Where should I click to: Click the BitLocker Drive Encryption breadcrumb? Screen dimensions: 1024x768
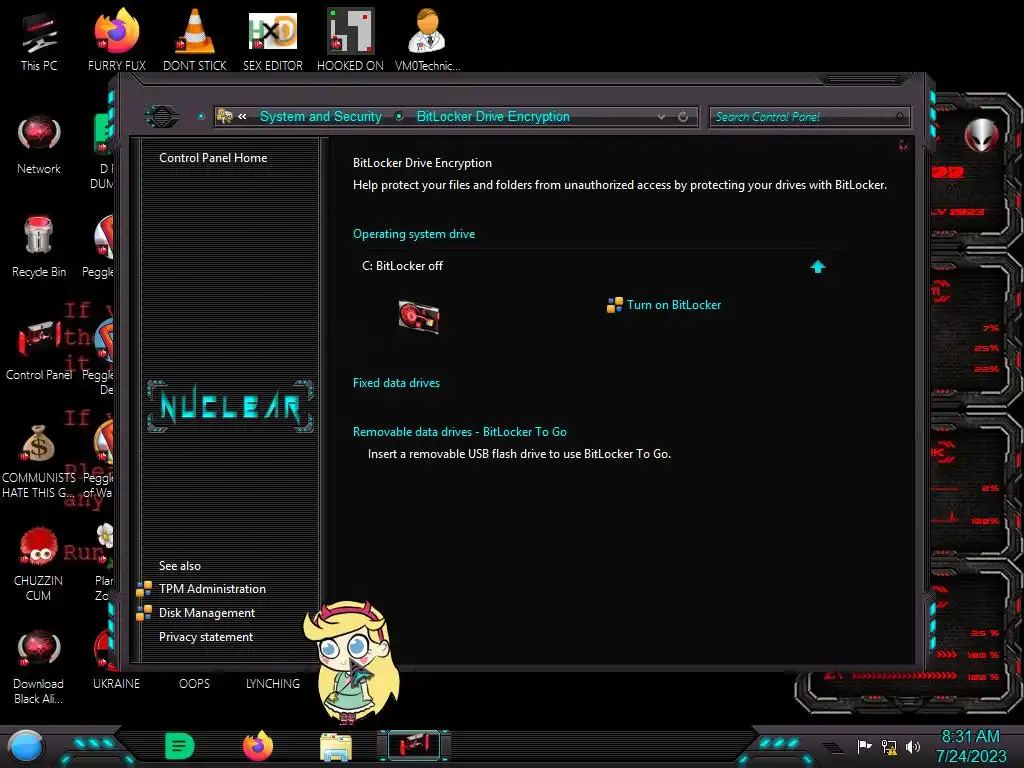pyautogui.click(x=493, y=116)
